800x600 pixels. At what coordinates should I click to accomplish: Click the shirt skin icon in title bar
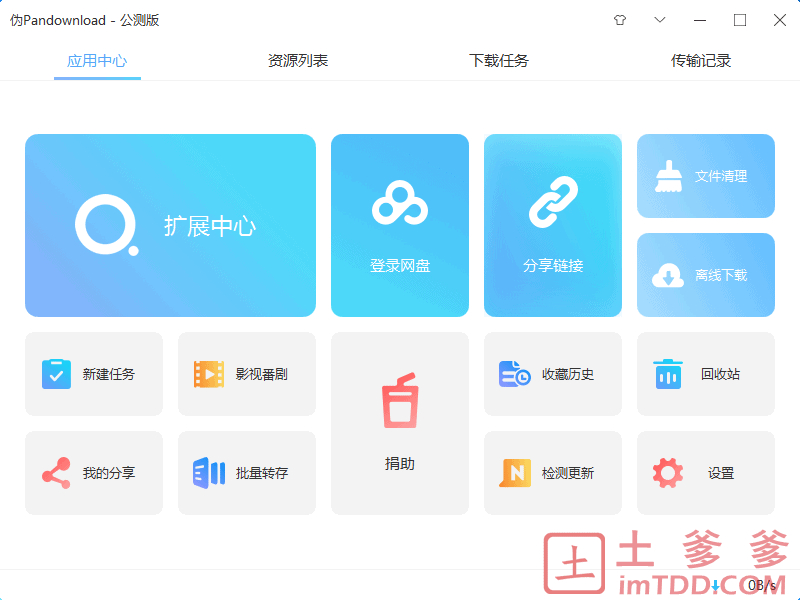[620, 20]
